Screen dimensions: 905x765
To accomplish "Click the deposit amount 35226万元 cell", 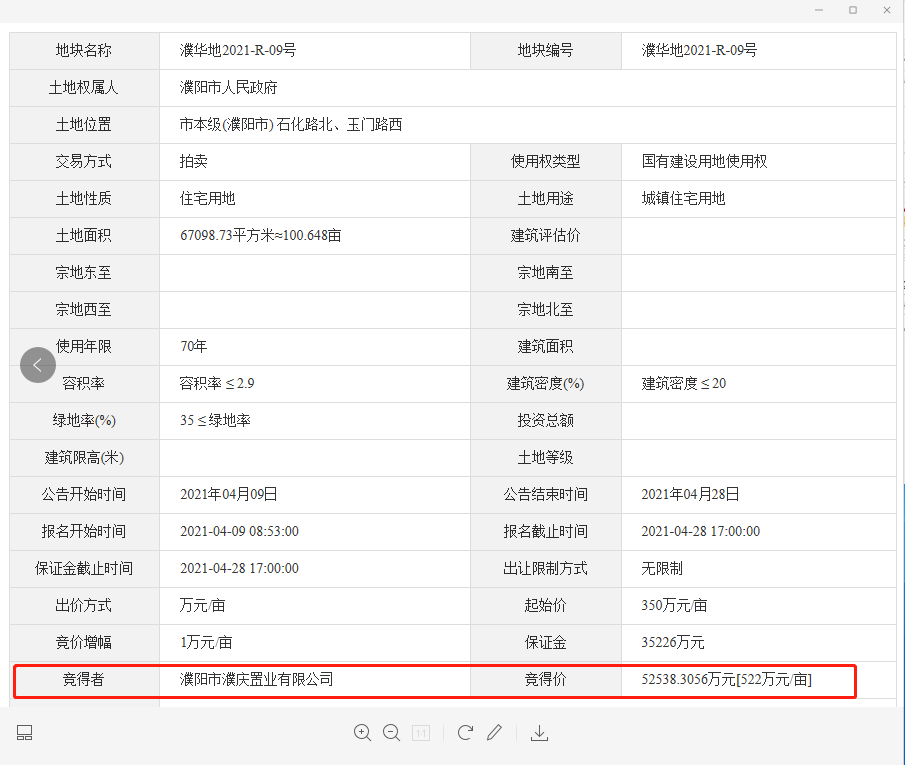I will [x=672, y=643].
